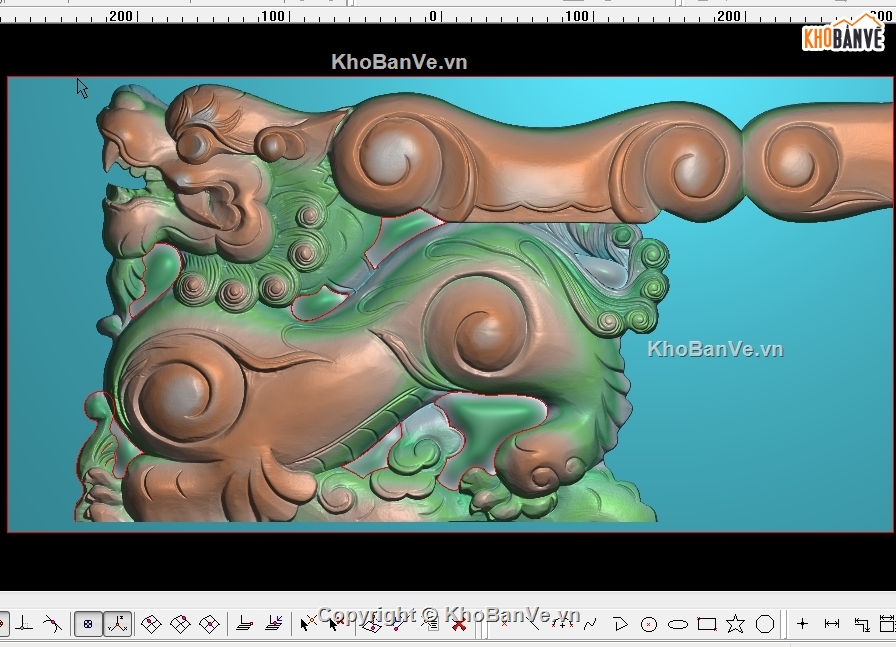Select the rectangle drawing tool
The width and height of the screenshot is (896, 647).
(707, 624)
